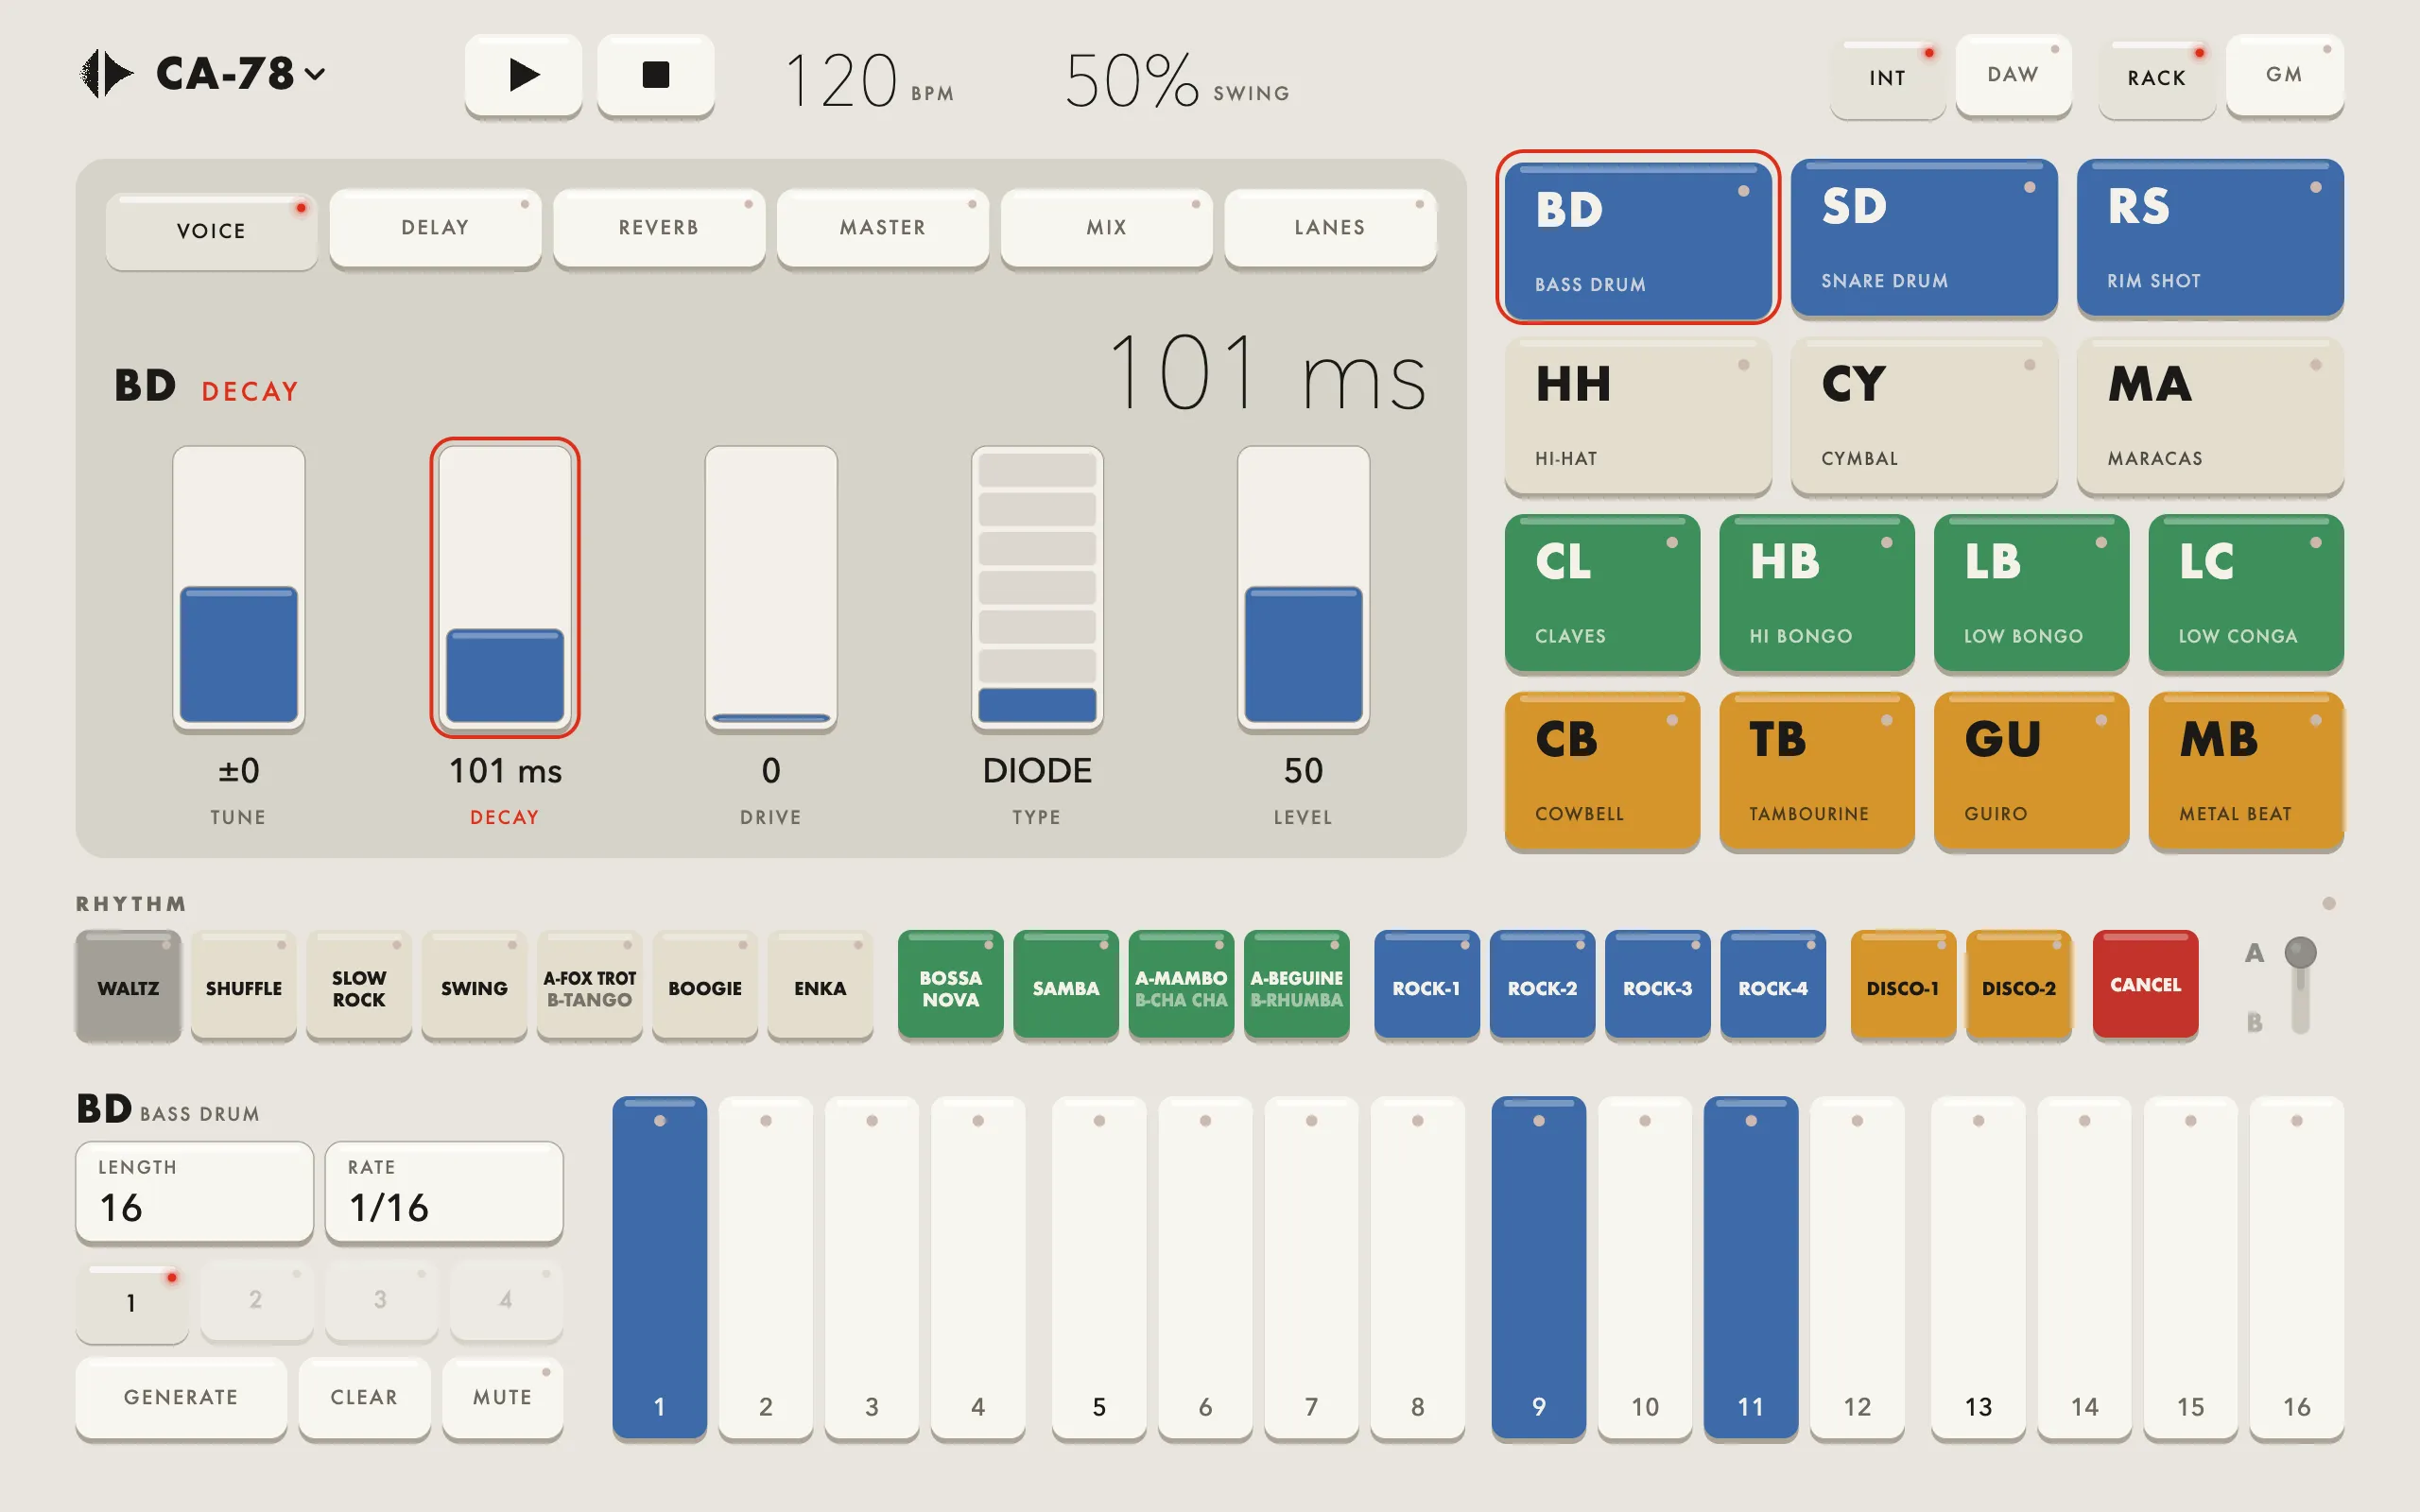Image resolution: width=2420 pixels, height=1512 pixels.
Task: Click the CLEAR button
Action: point(364,1397)
